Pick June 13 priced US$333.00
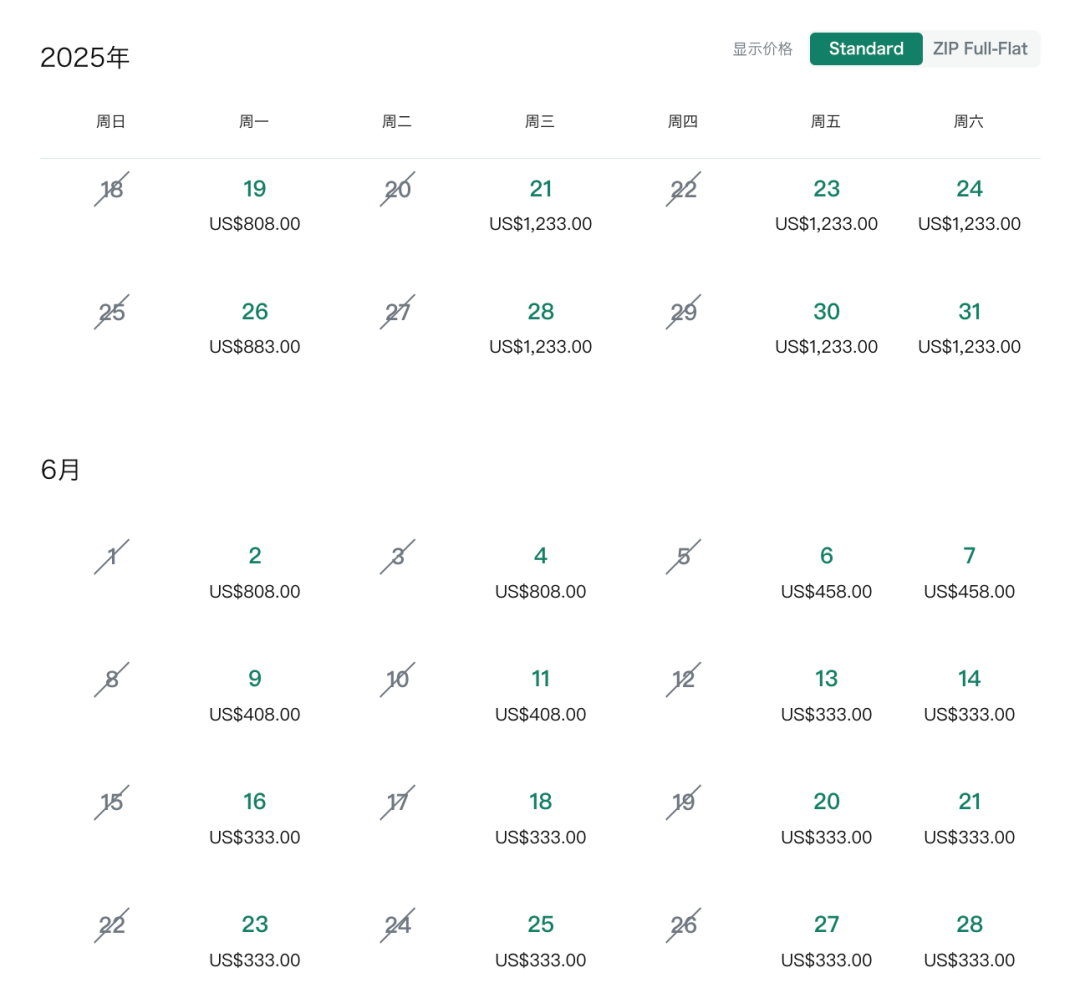1080x983 pixels. click(x=827, y=695)
